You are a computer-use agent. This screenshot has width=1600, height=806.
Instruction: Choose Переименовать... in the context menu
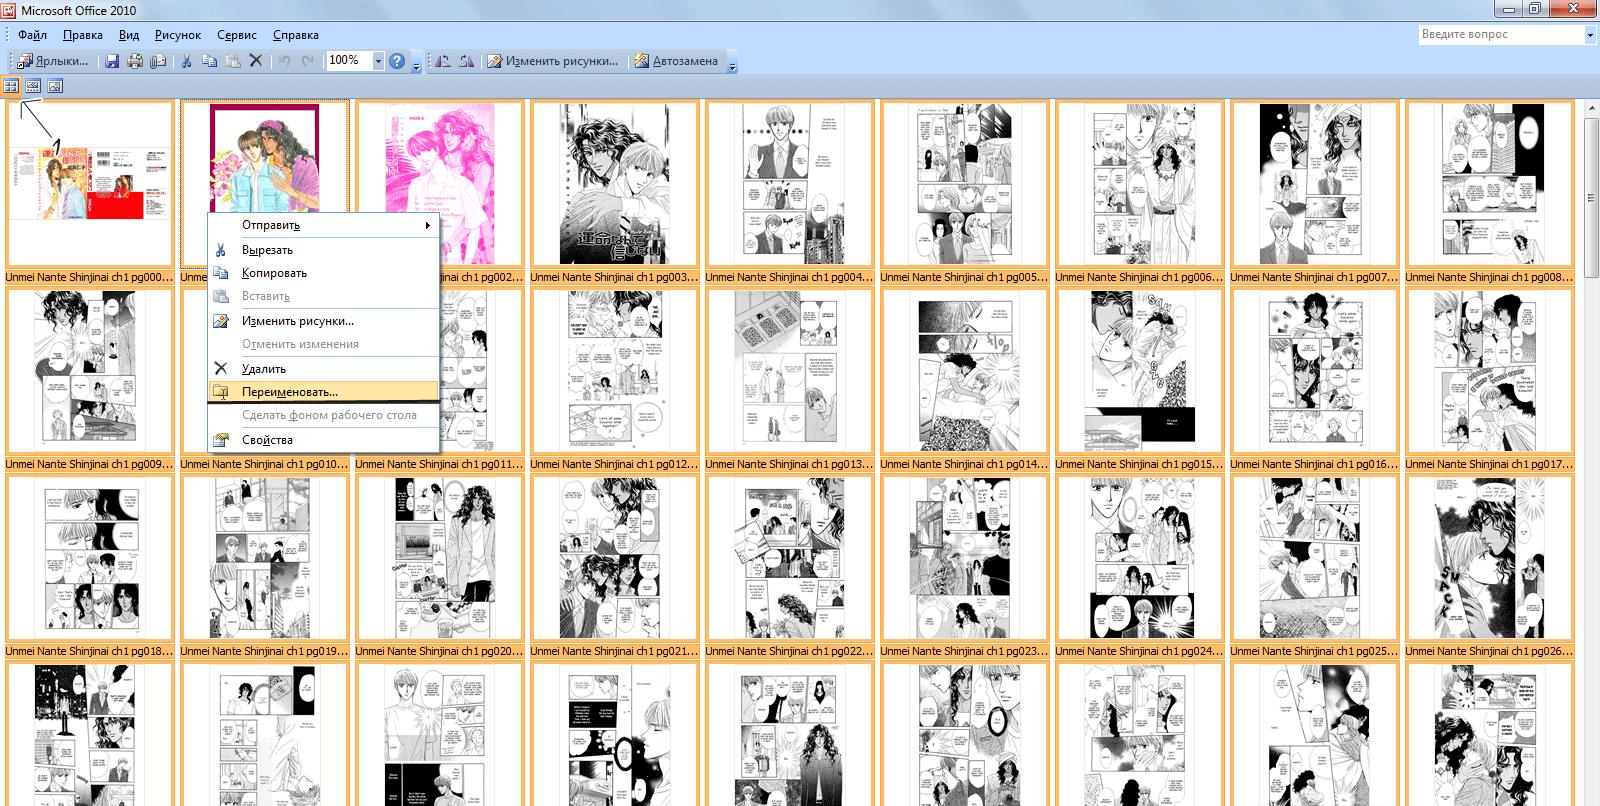coord(324,392)
